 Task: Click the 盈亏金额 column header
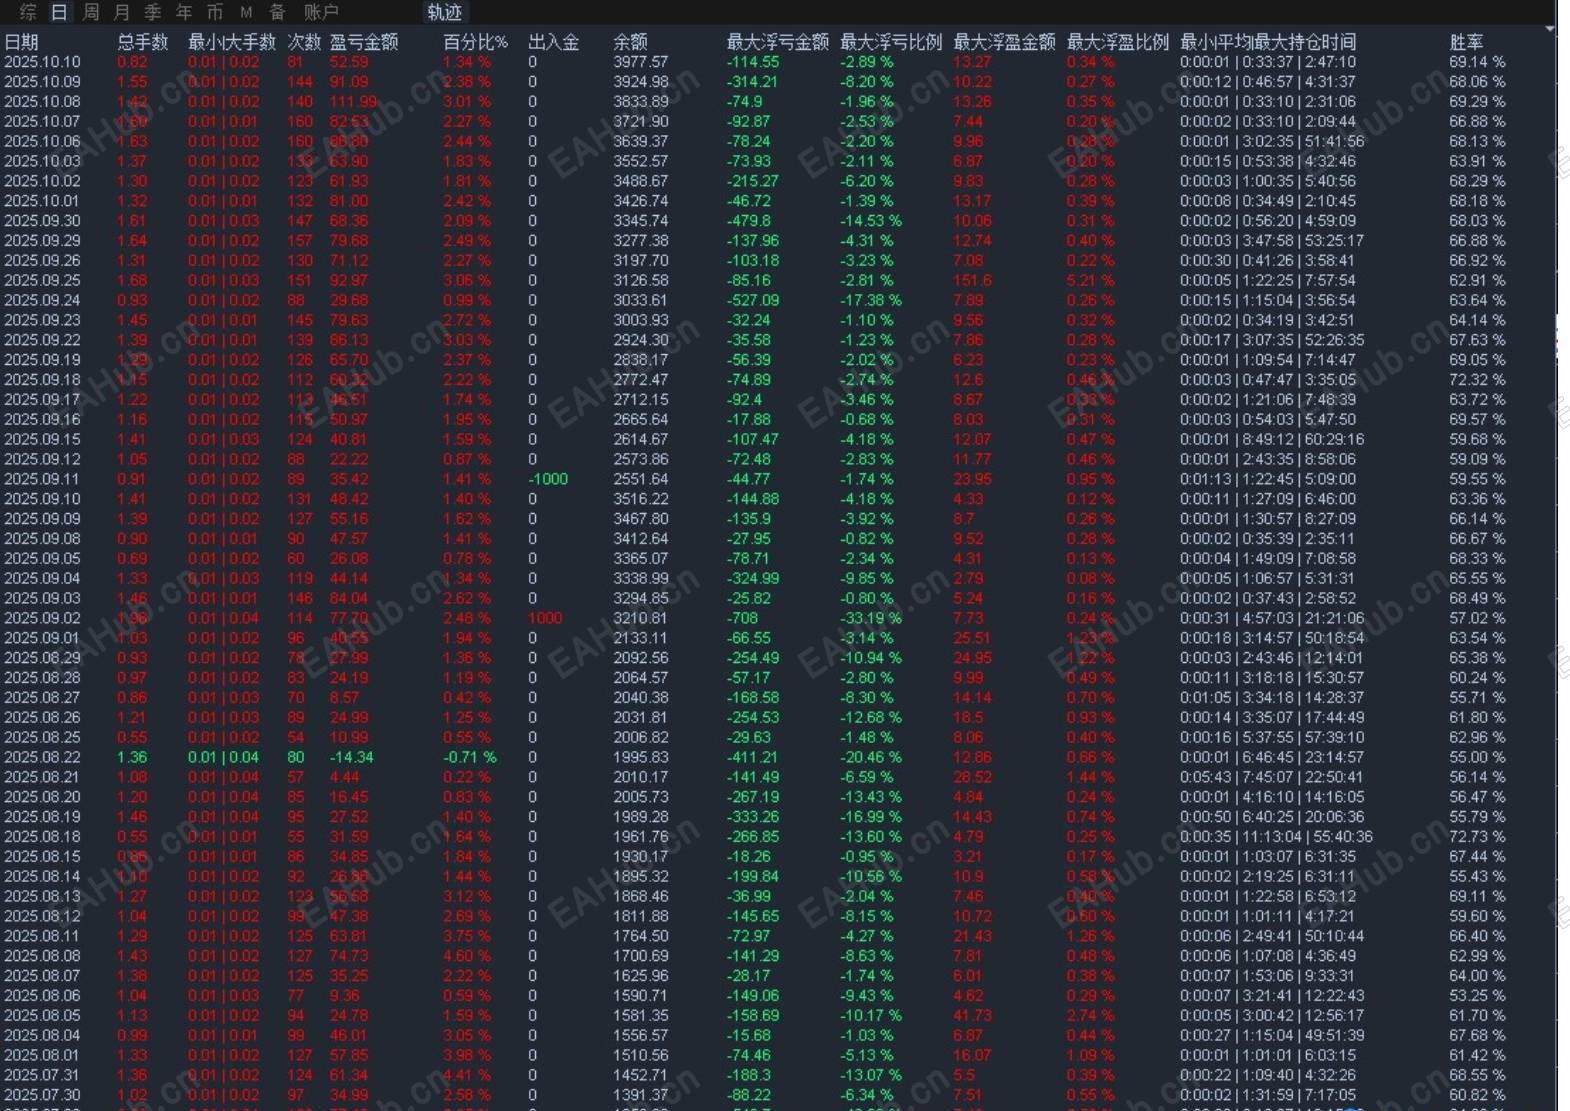tap(364, 42)
